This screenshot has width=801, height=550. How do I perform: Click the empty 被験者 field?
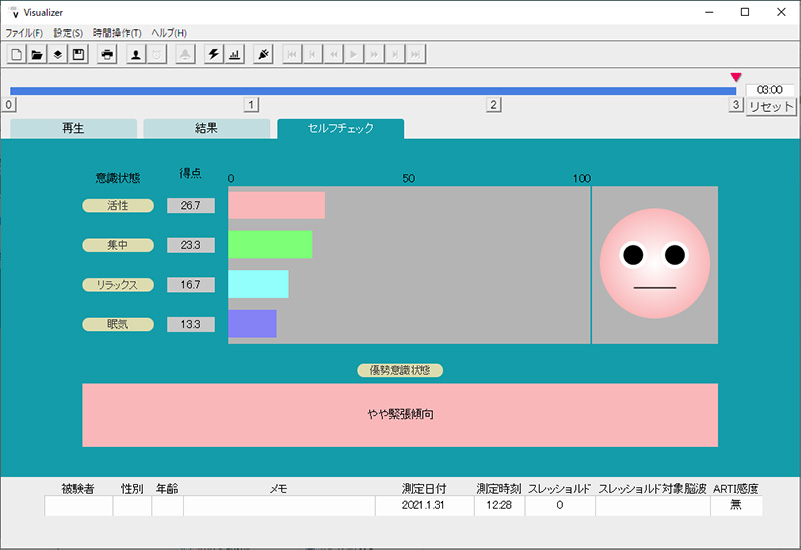point(78,506)
